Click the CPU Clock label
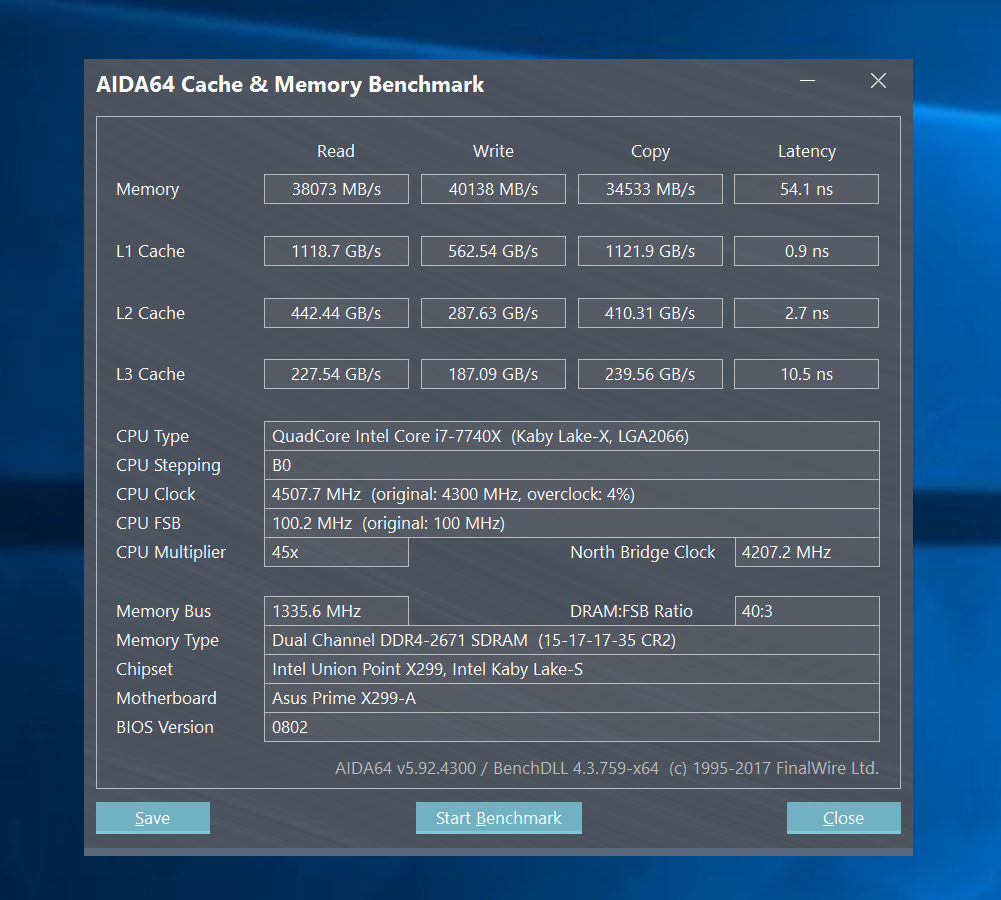This screenshot has width=1001, height=900. pos(156,494)
